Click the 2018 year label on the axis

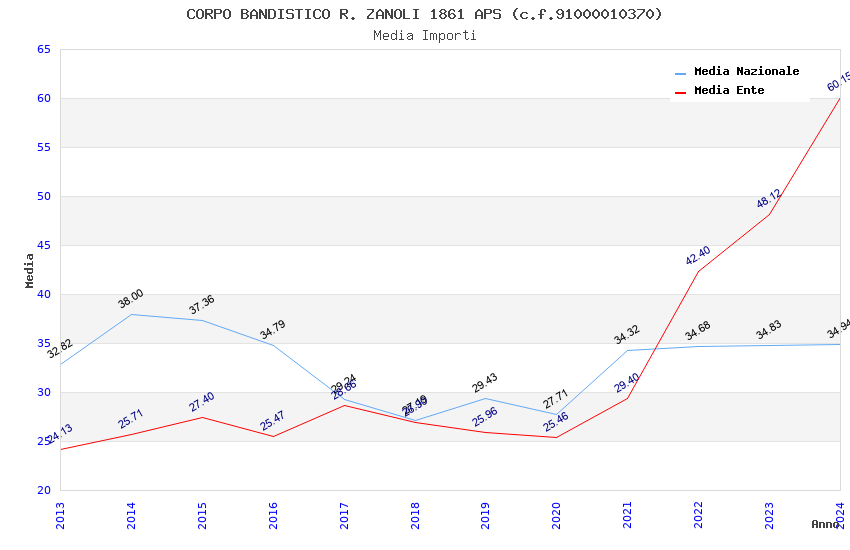415,515
